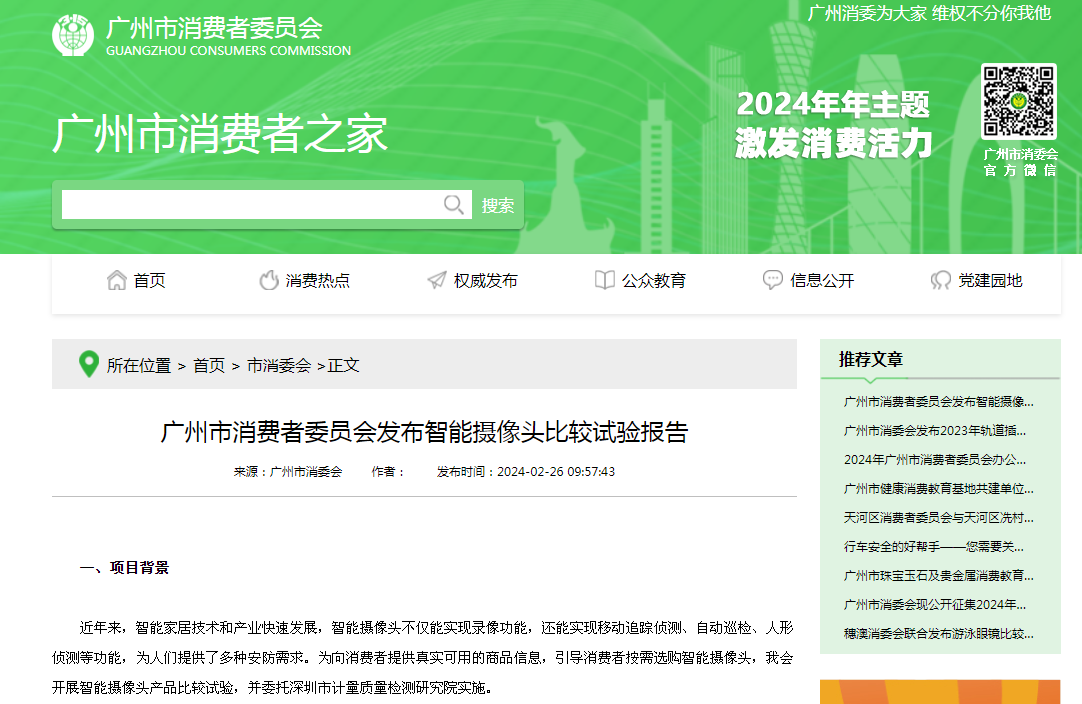Open recommended article about 2023年轨道插座
The height and width of the screenshot is (704, 1082).
(935, 431)
